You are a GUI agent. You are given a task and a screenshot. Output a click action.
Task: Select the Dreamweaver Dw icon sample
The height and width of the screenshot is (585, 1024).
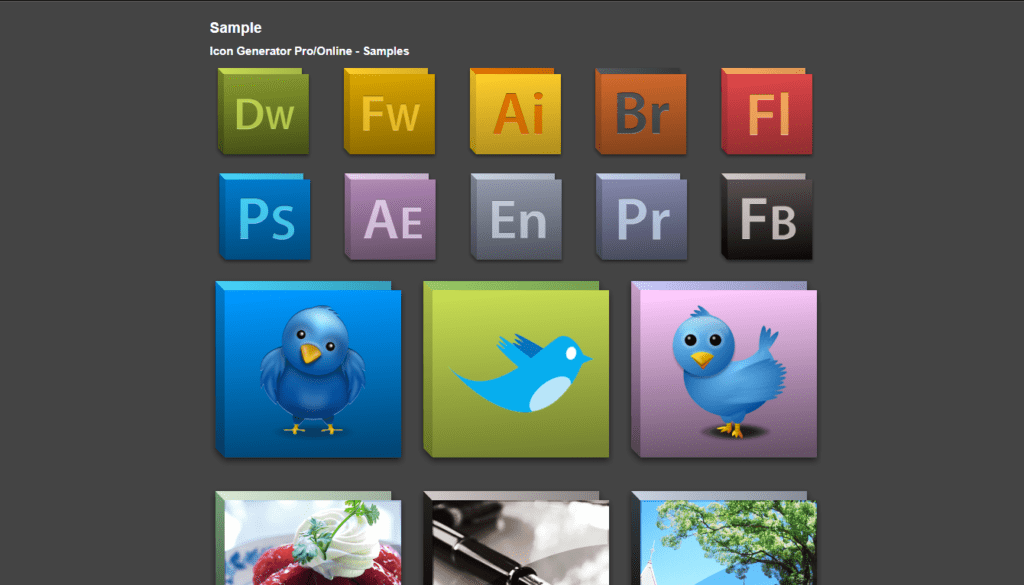[x=263, y=112]
